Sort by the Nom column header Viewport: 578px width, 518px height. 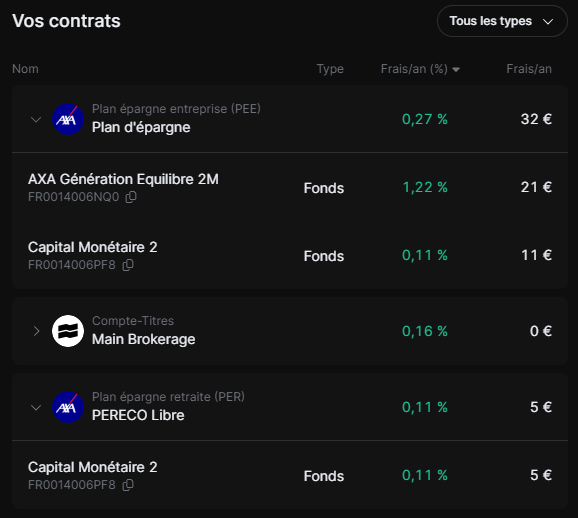click(x=25, y=69)
